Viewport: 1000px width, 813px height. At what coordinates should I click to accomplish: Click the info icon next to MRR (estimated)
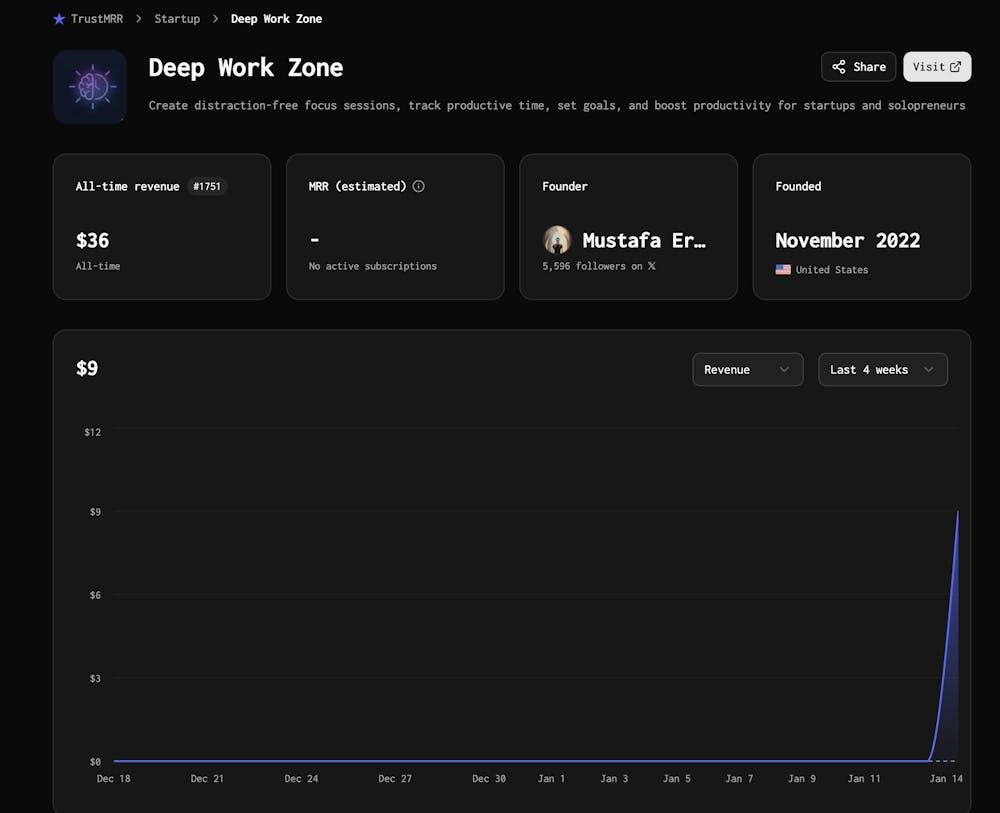pos(419,185)
